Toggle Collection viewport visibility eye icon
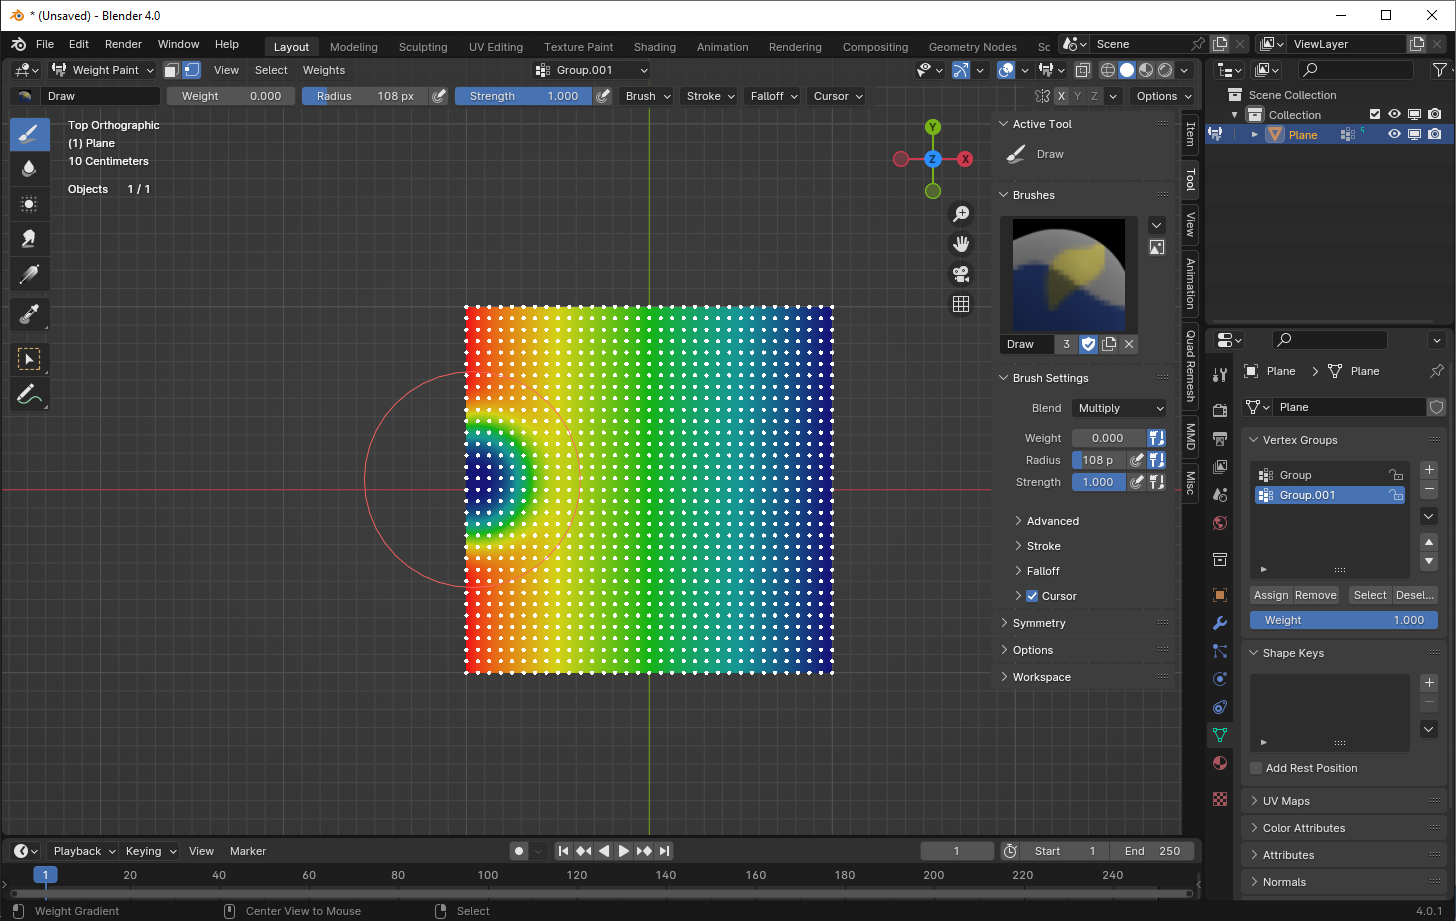 [x=1394, y=115]
